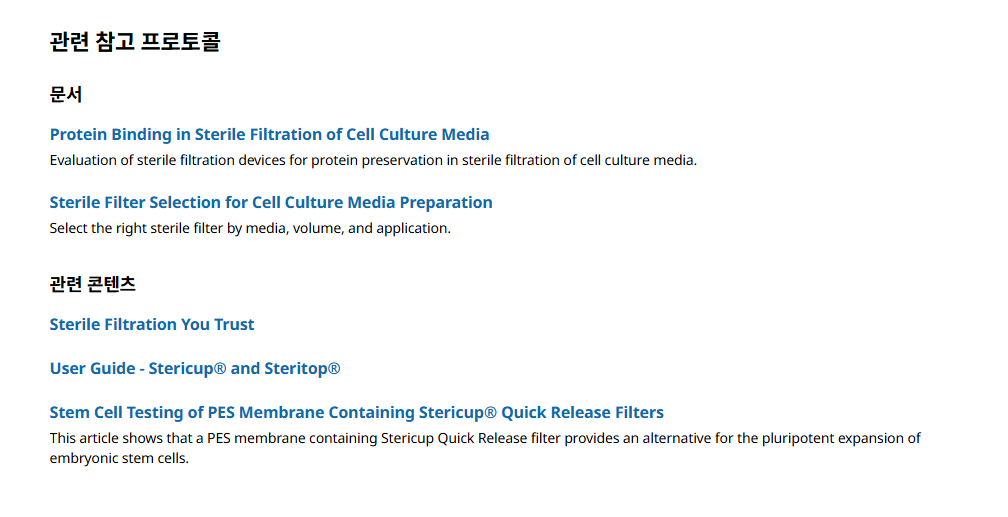Click the 'embryonic stem cells.' text line
Image resolution: width=1008 pixels, height=517 pixels.
coord(119,458)
